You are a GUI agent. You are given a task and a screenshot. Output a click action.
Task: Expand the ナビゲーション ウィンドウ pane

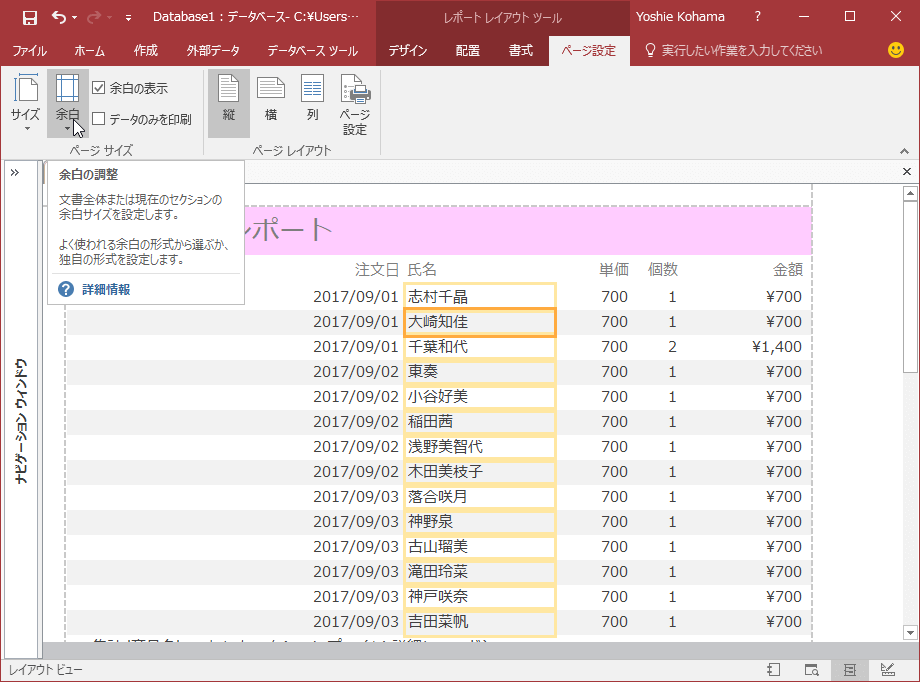point(15,171)
